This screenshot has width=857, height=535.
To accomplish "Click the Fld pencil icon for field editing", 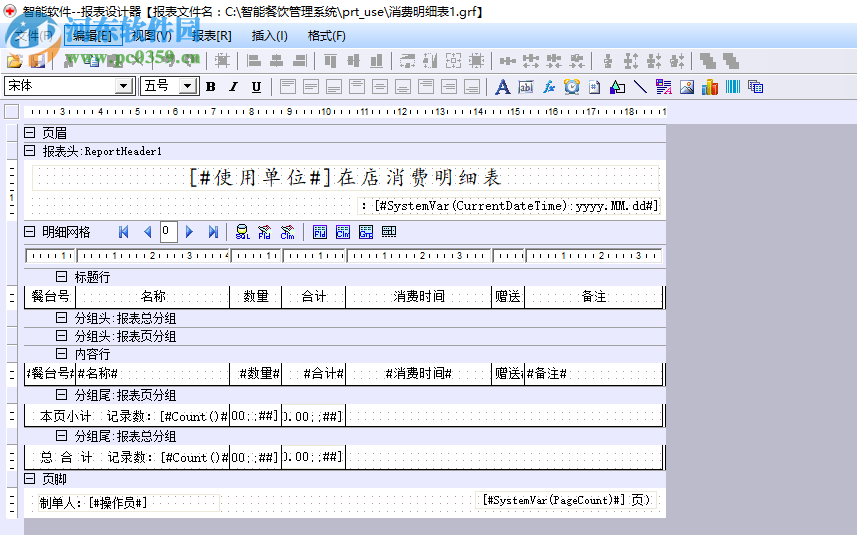I will 265,232.
